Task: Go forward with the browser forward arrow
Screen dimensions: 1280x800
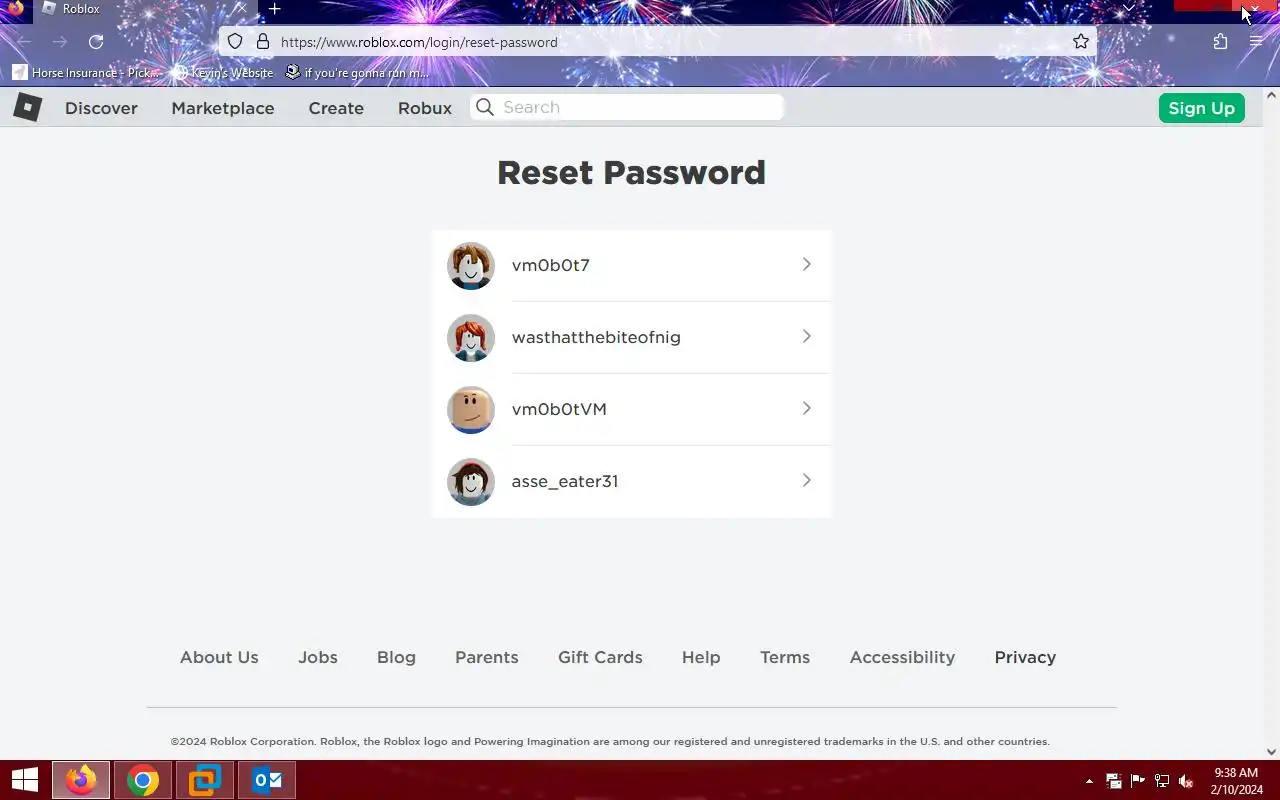Action: coord(60,42)
